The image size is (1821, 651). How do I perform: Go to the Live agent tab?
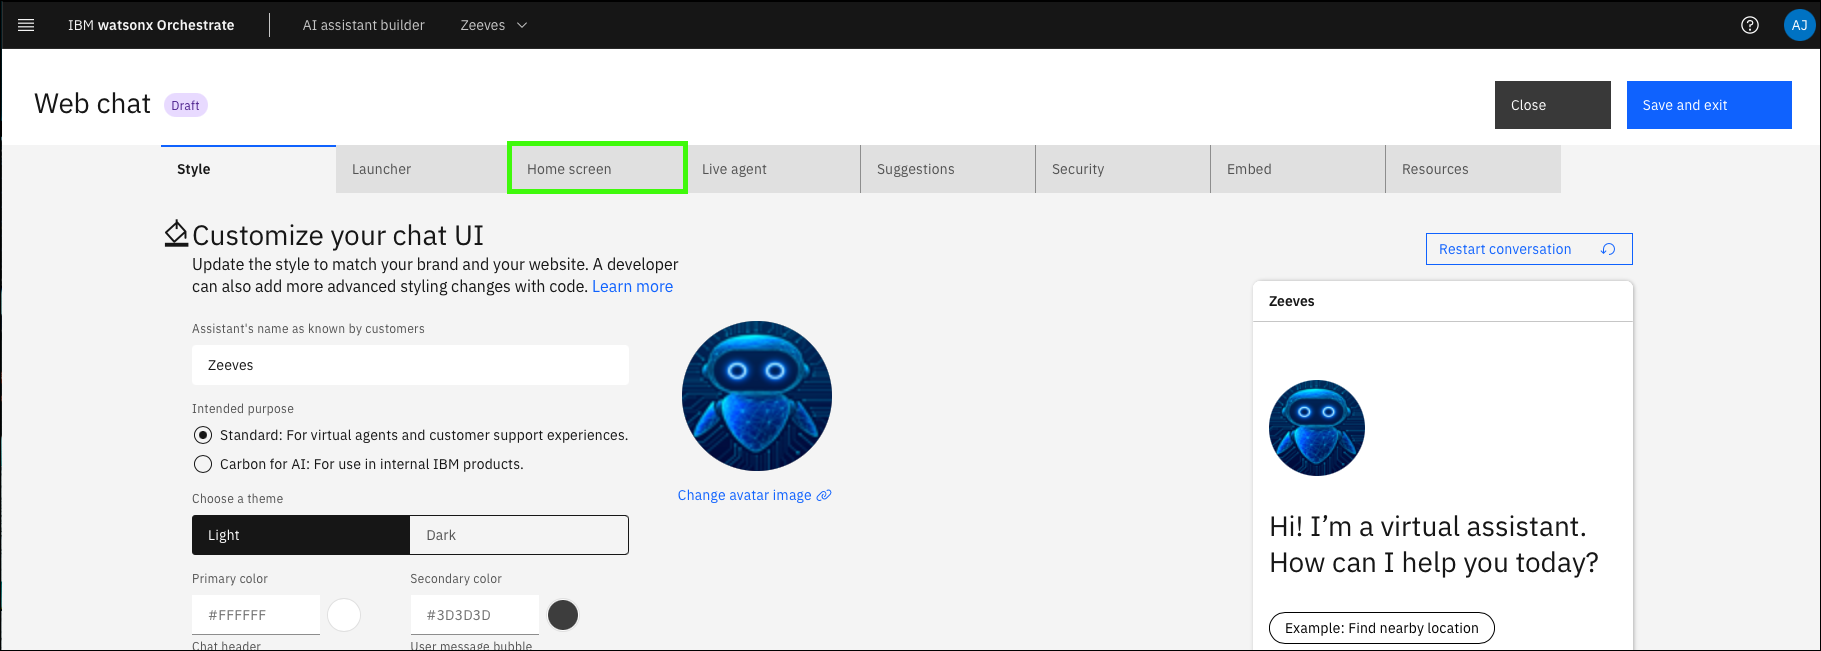[772, 169]
